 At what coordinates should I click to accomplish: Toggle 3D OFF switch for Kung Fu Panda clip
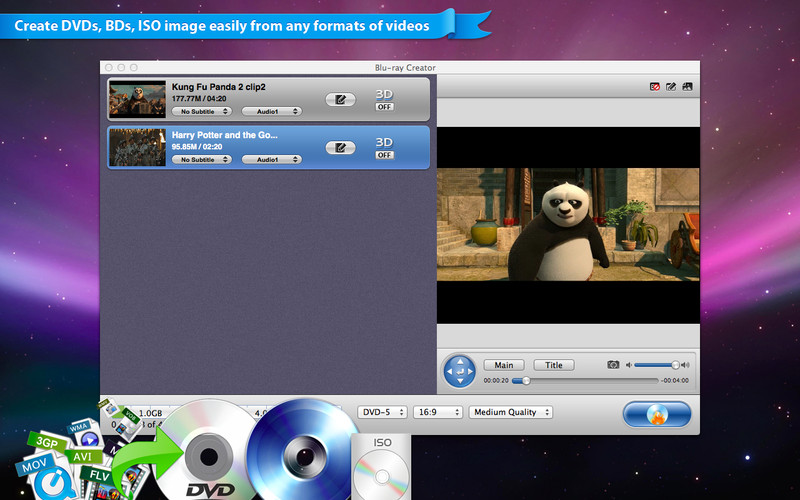384,107
